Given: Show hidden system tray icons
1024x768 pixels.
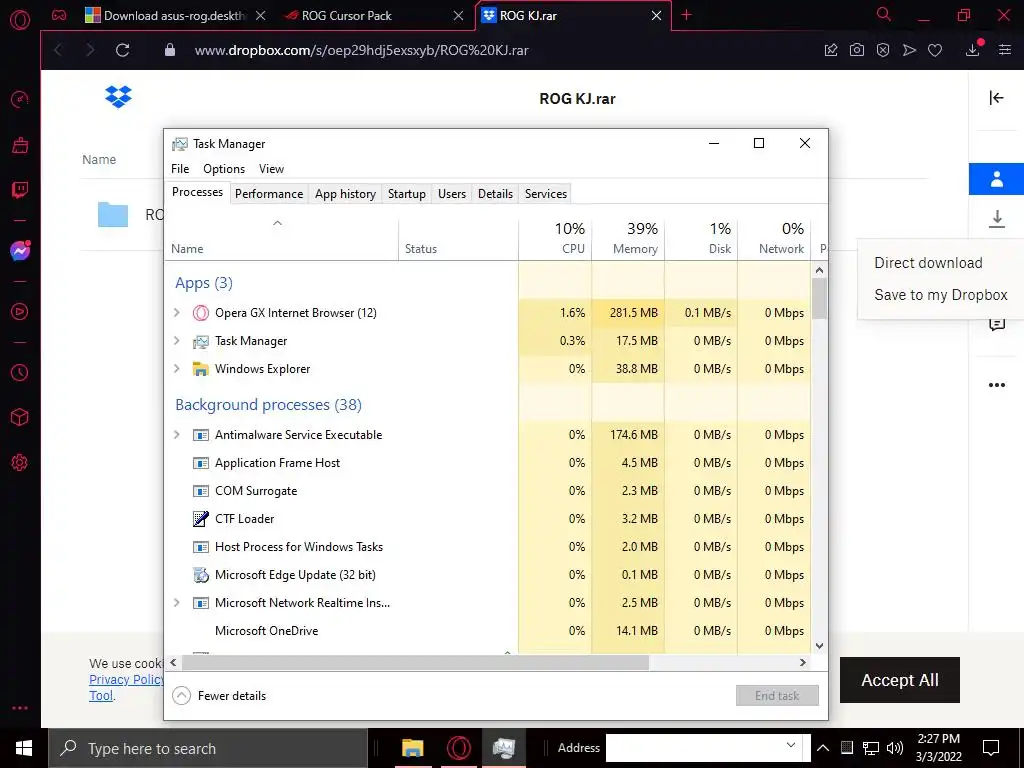Looking at the screenshot, I should 823,748.
